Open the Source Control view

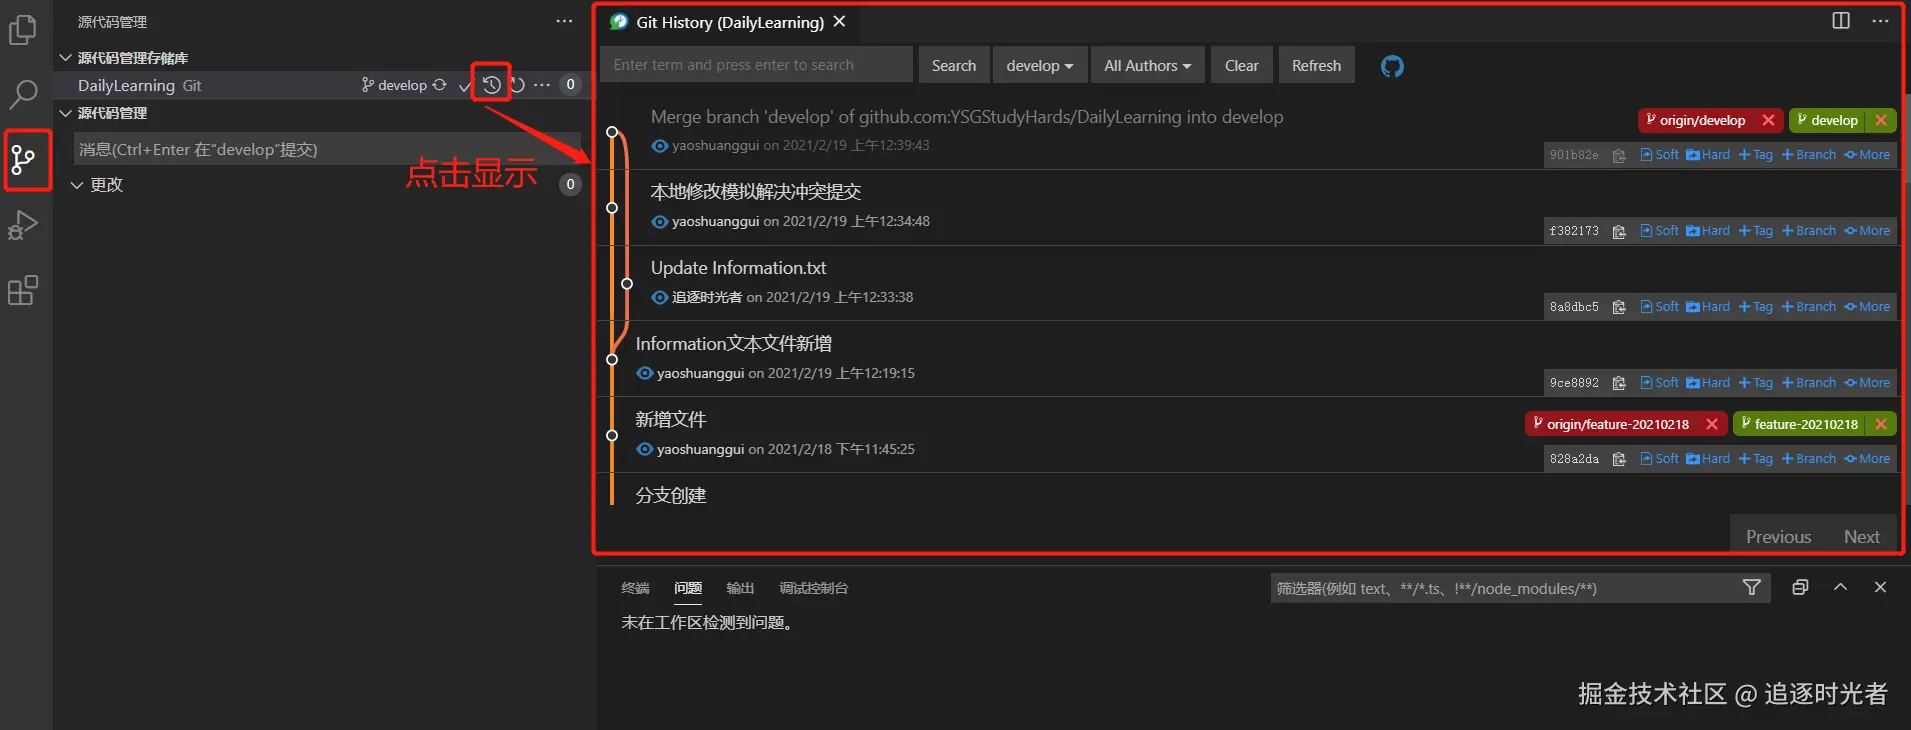[x=23, y=159]
